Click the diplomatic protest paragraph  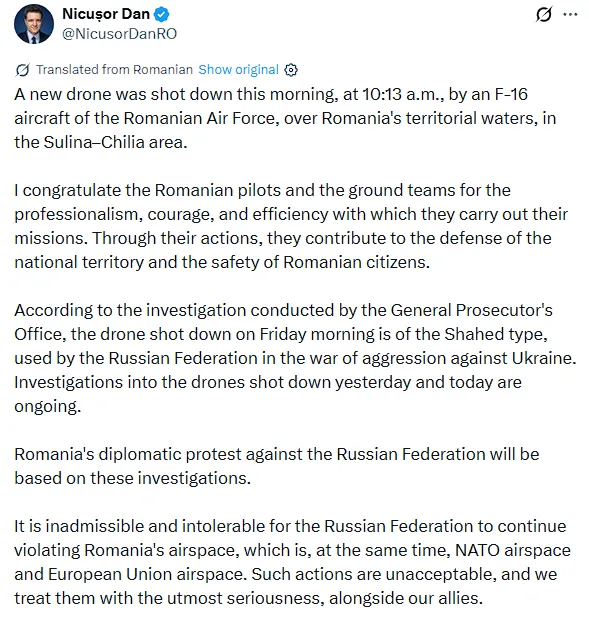pyautogui.click(x=277, y=466)
